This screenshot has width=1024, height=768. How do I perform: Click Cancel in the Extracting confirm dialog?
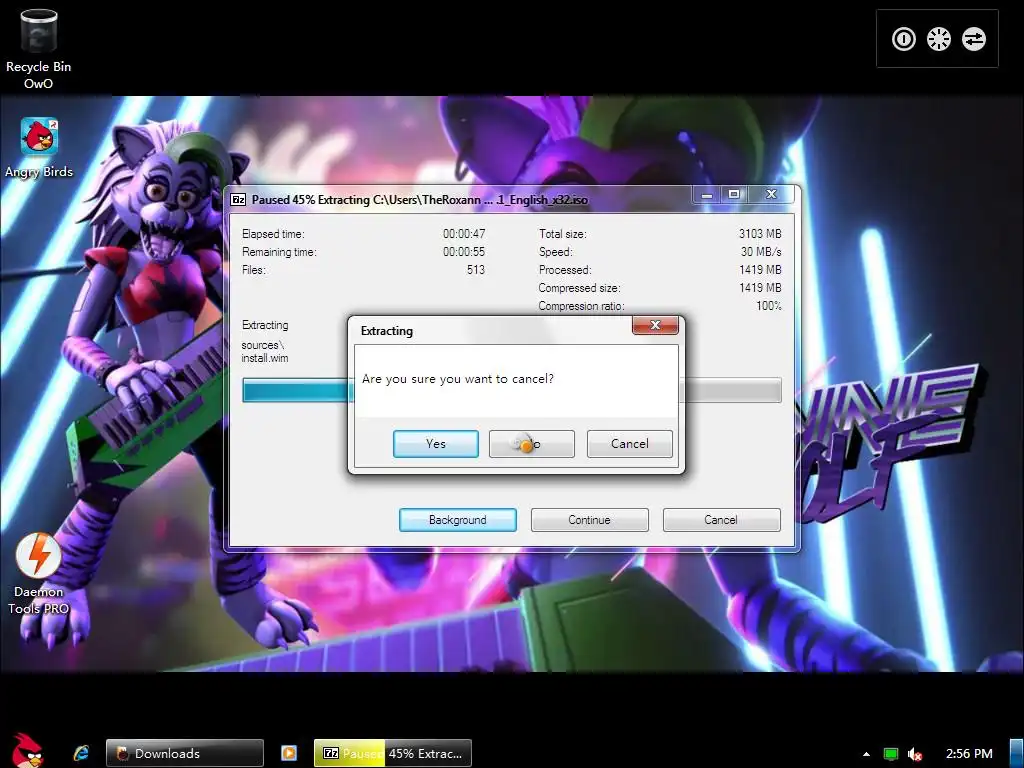point(630,444)
